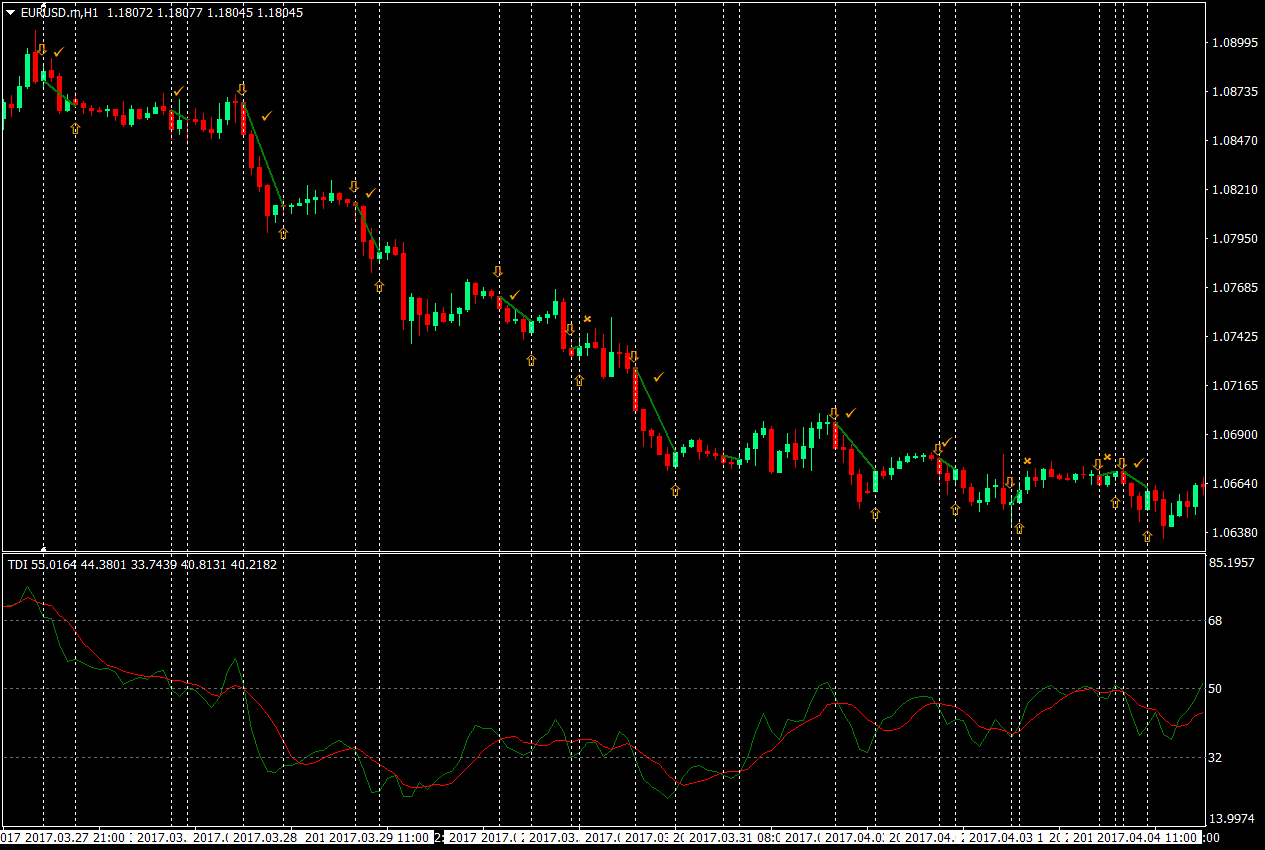The width and height of the screenshot is (1265, 850).
Task: Click the orange checkmark confirmation near the chart top-left
Action: (58, 51)
